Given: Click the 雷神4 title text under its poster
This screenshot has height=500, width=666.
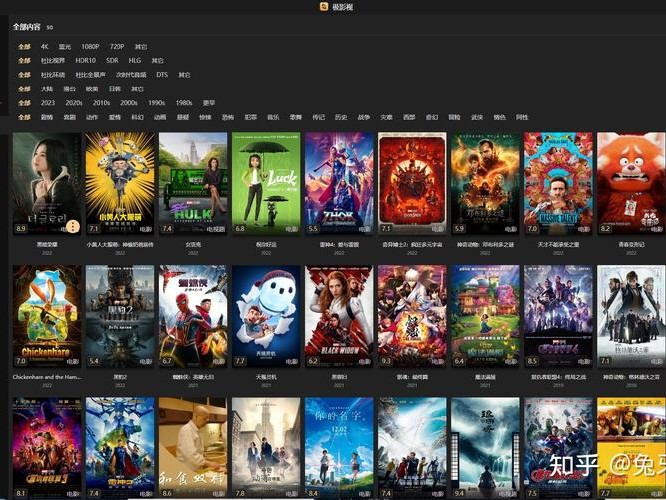Looking at the screenshot, I should pyautogui.click(x=339, y=245).
